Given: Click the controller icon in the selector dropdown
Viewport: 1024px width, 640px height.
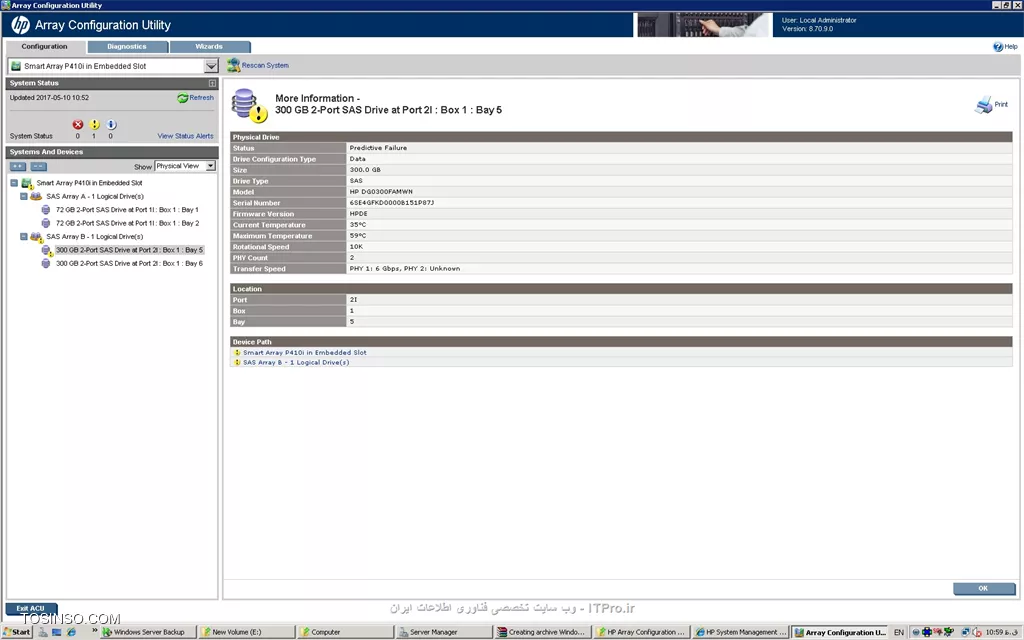Looking at the screenshot, I should tap(16, 66).
